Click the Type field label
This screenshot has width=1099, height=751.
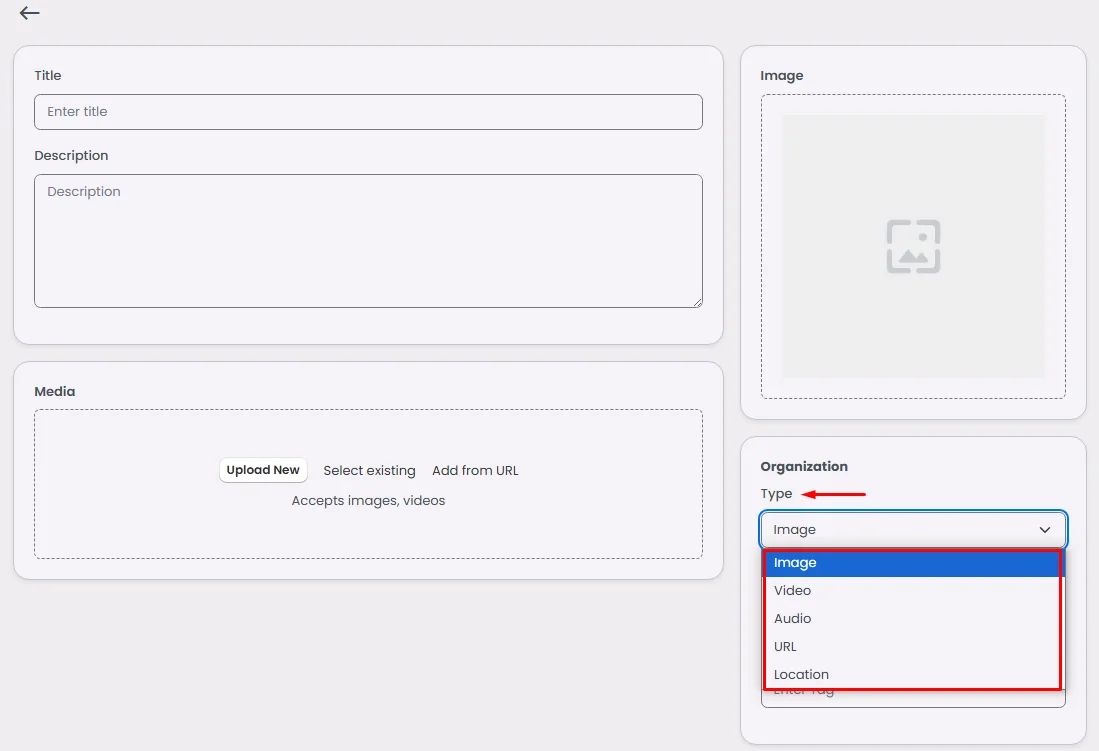tap(776, 494)
